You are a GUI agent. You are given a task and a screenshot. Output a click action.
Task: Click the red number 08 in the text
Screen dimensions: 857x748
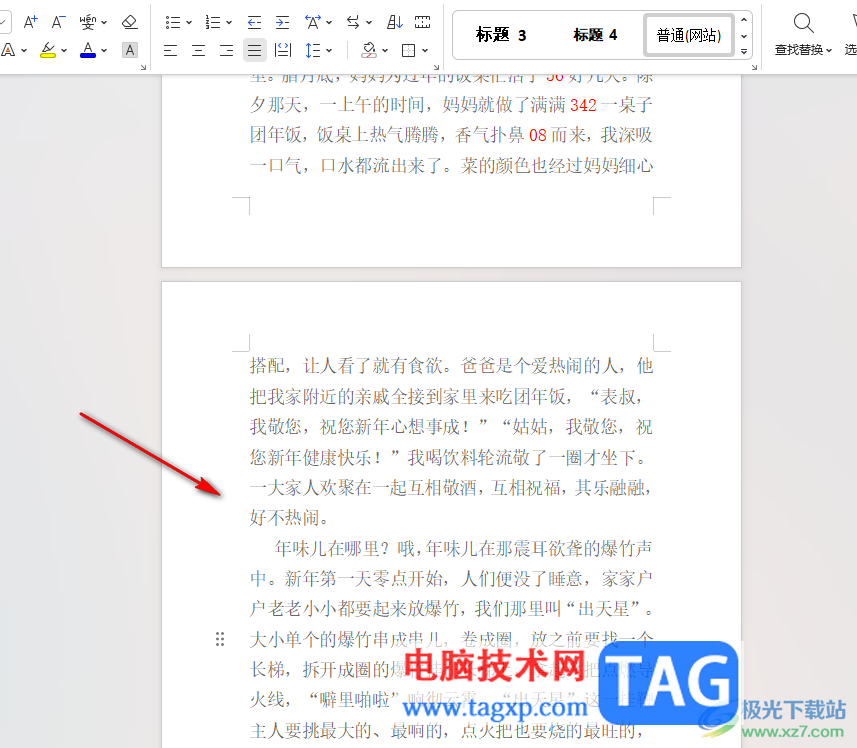point(538,135)
